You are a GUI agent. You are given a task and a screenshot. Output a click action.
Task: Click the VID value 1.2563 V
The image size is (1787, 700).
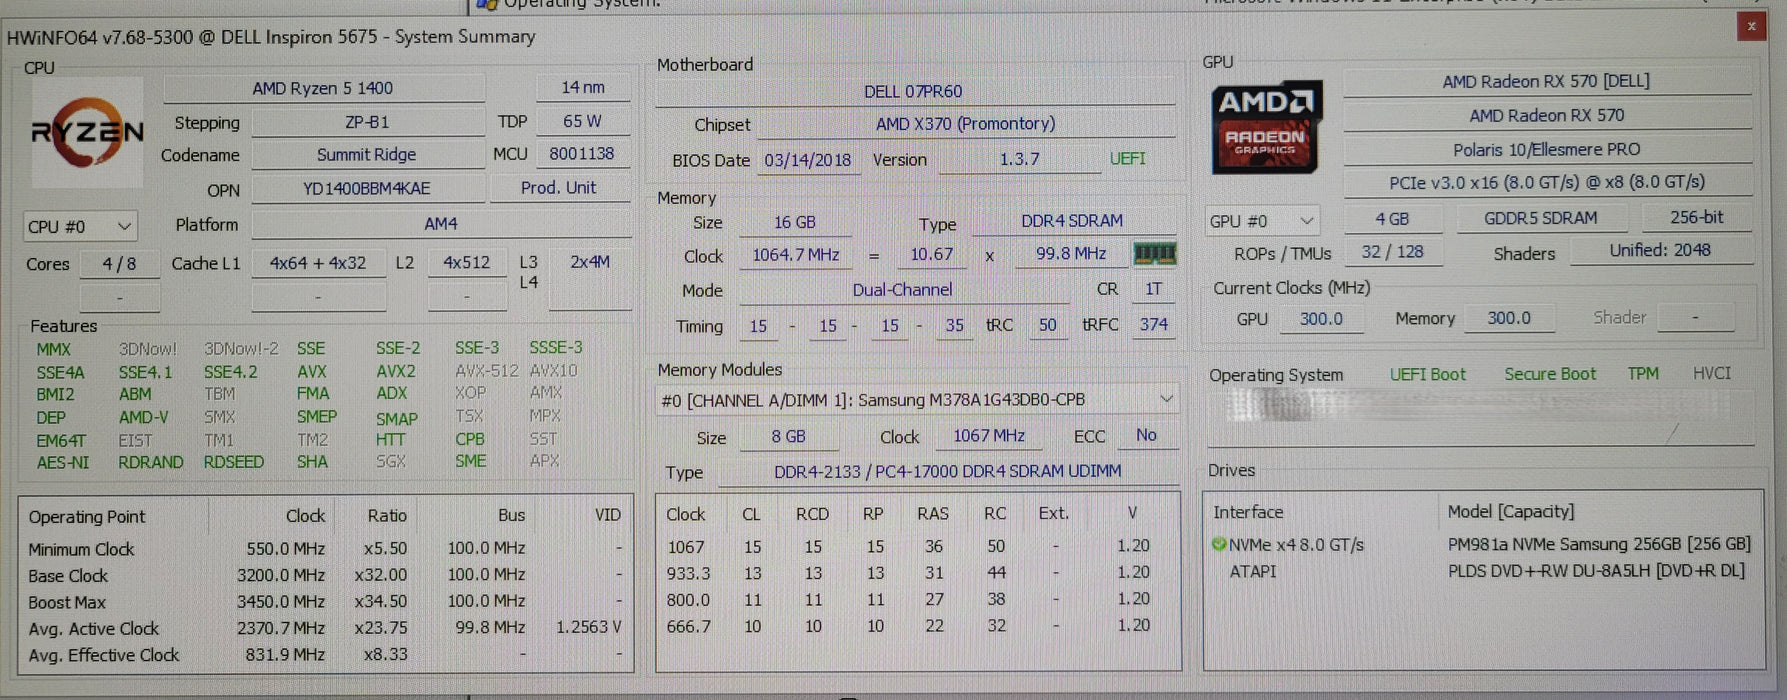click(589, 627)
